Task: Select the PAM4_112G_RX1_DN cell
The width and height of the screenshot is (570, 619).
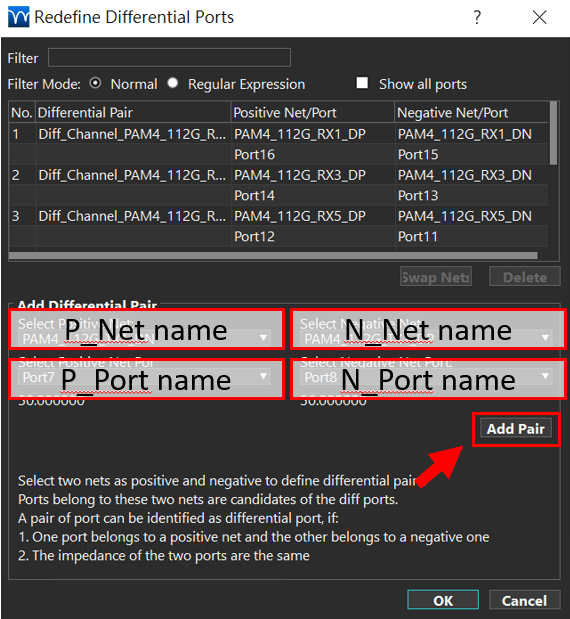Action: (472, 134)
